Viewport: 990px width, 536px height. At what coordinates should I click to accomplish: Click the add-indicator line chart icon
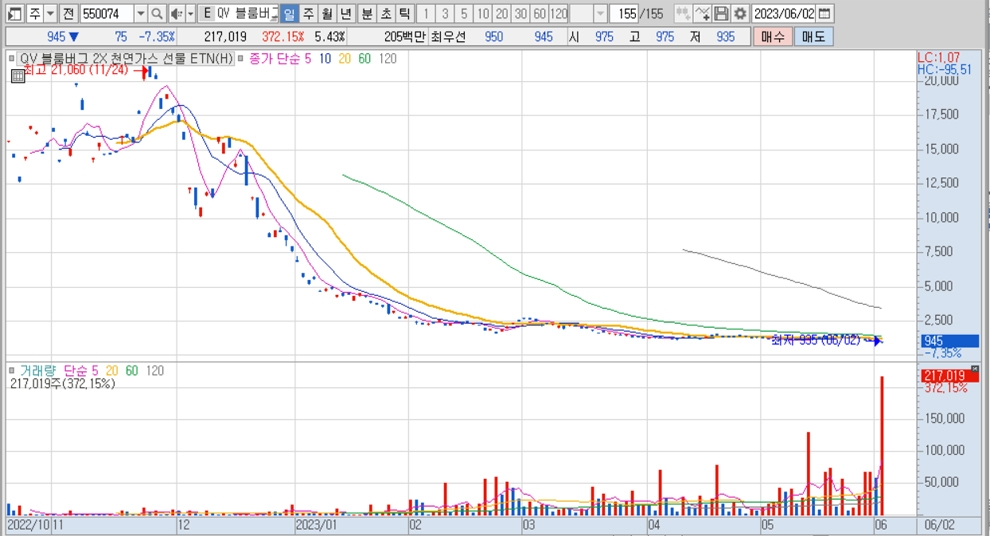pos(702,13)
